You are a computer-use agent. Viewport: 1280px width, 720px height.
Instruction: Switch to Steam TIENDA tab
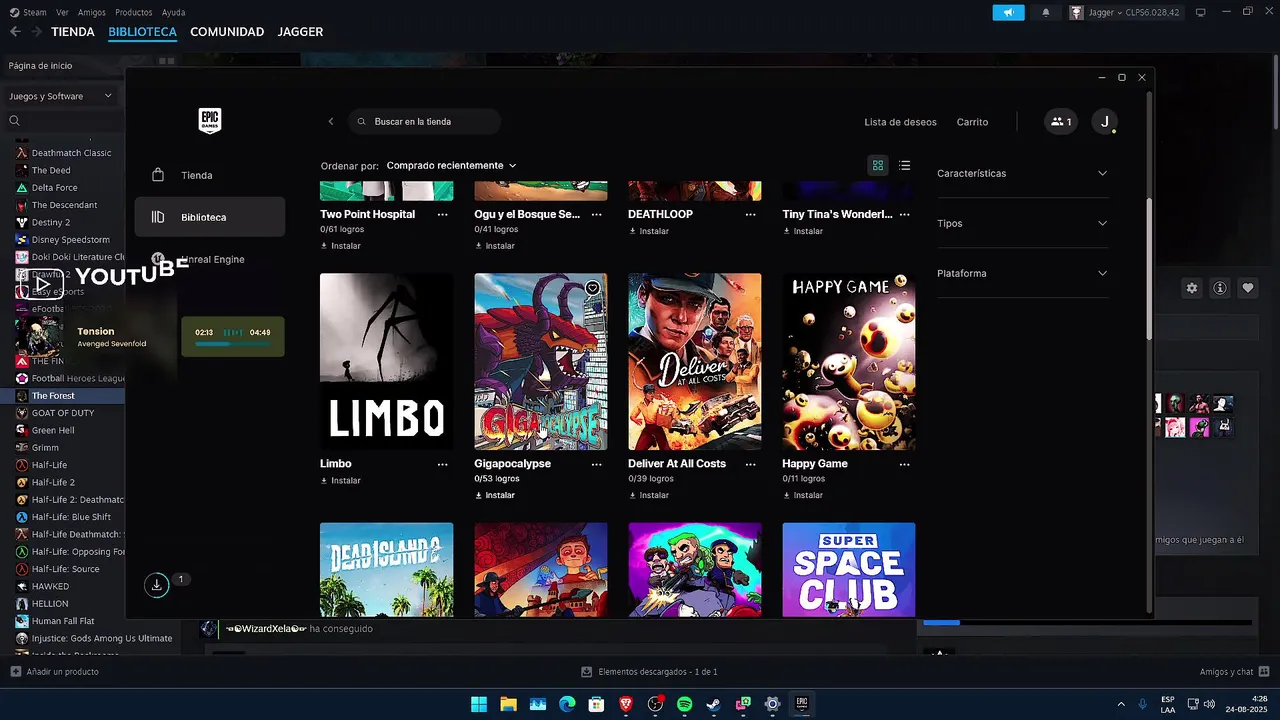[73, 32]
